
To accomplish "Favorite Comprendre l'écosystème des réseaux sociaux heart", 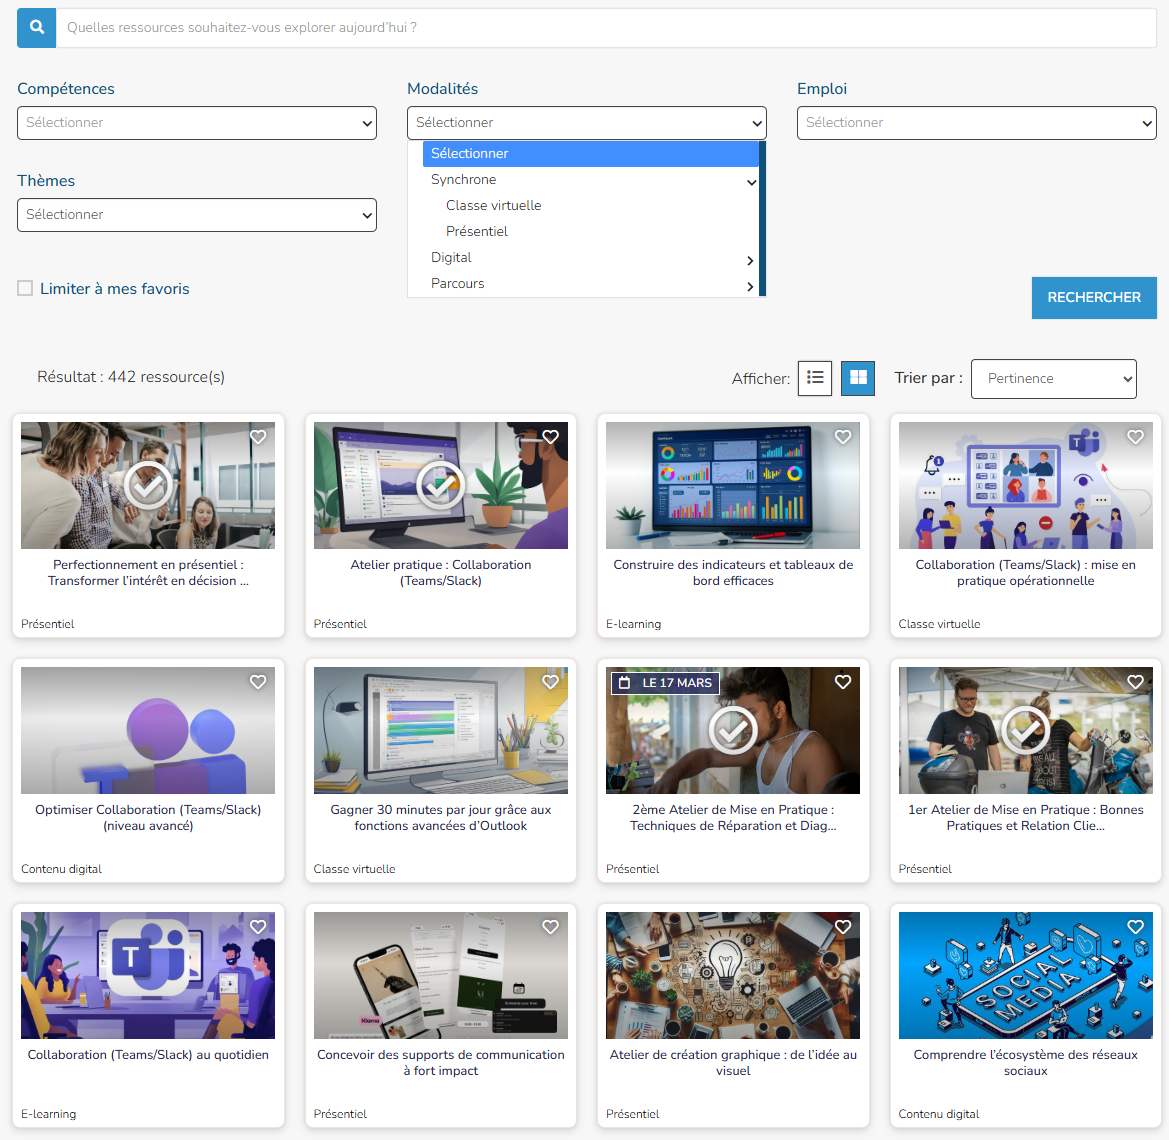I will click(1135, 927).
